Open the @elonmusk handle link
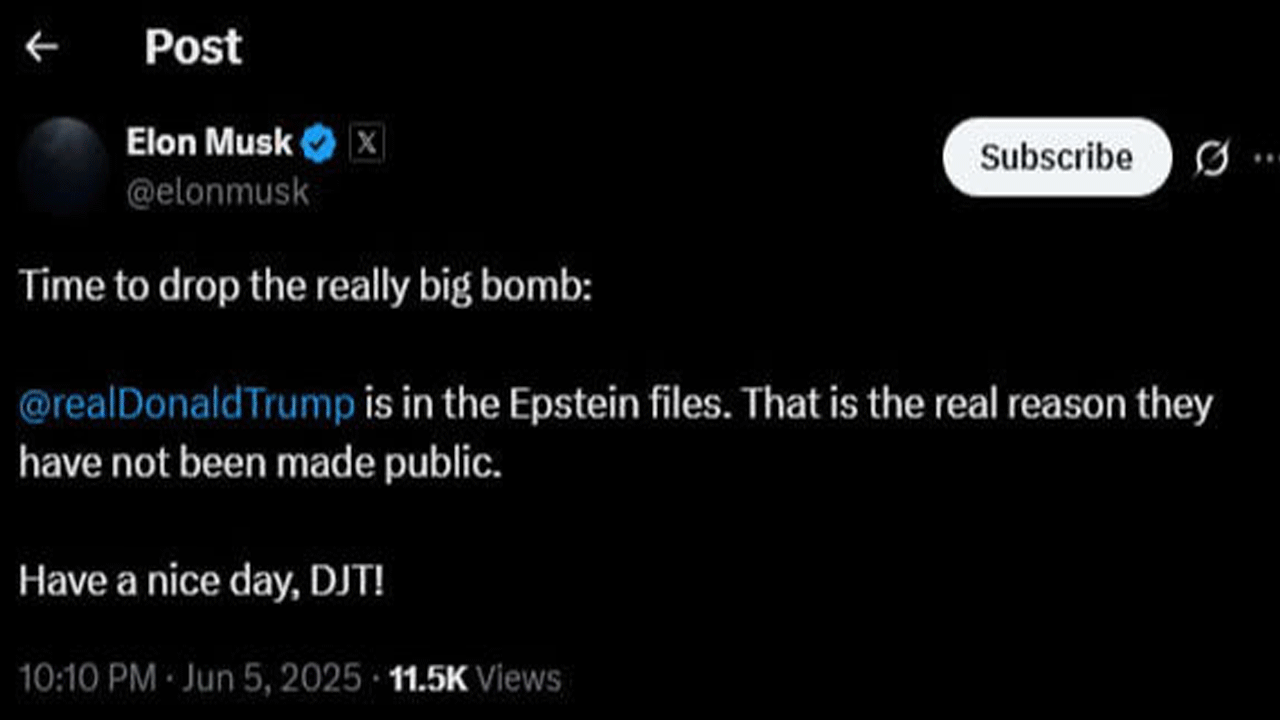 [x=217, y=191]
